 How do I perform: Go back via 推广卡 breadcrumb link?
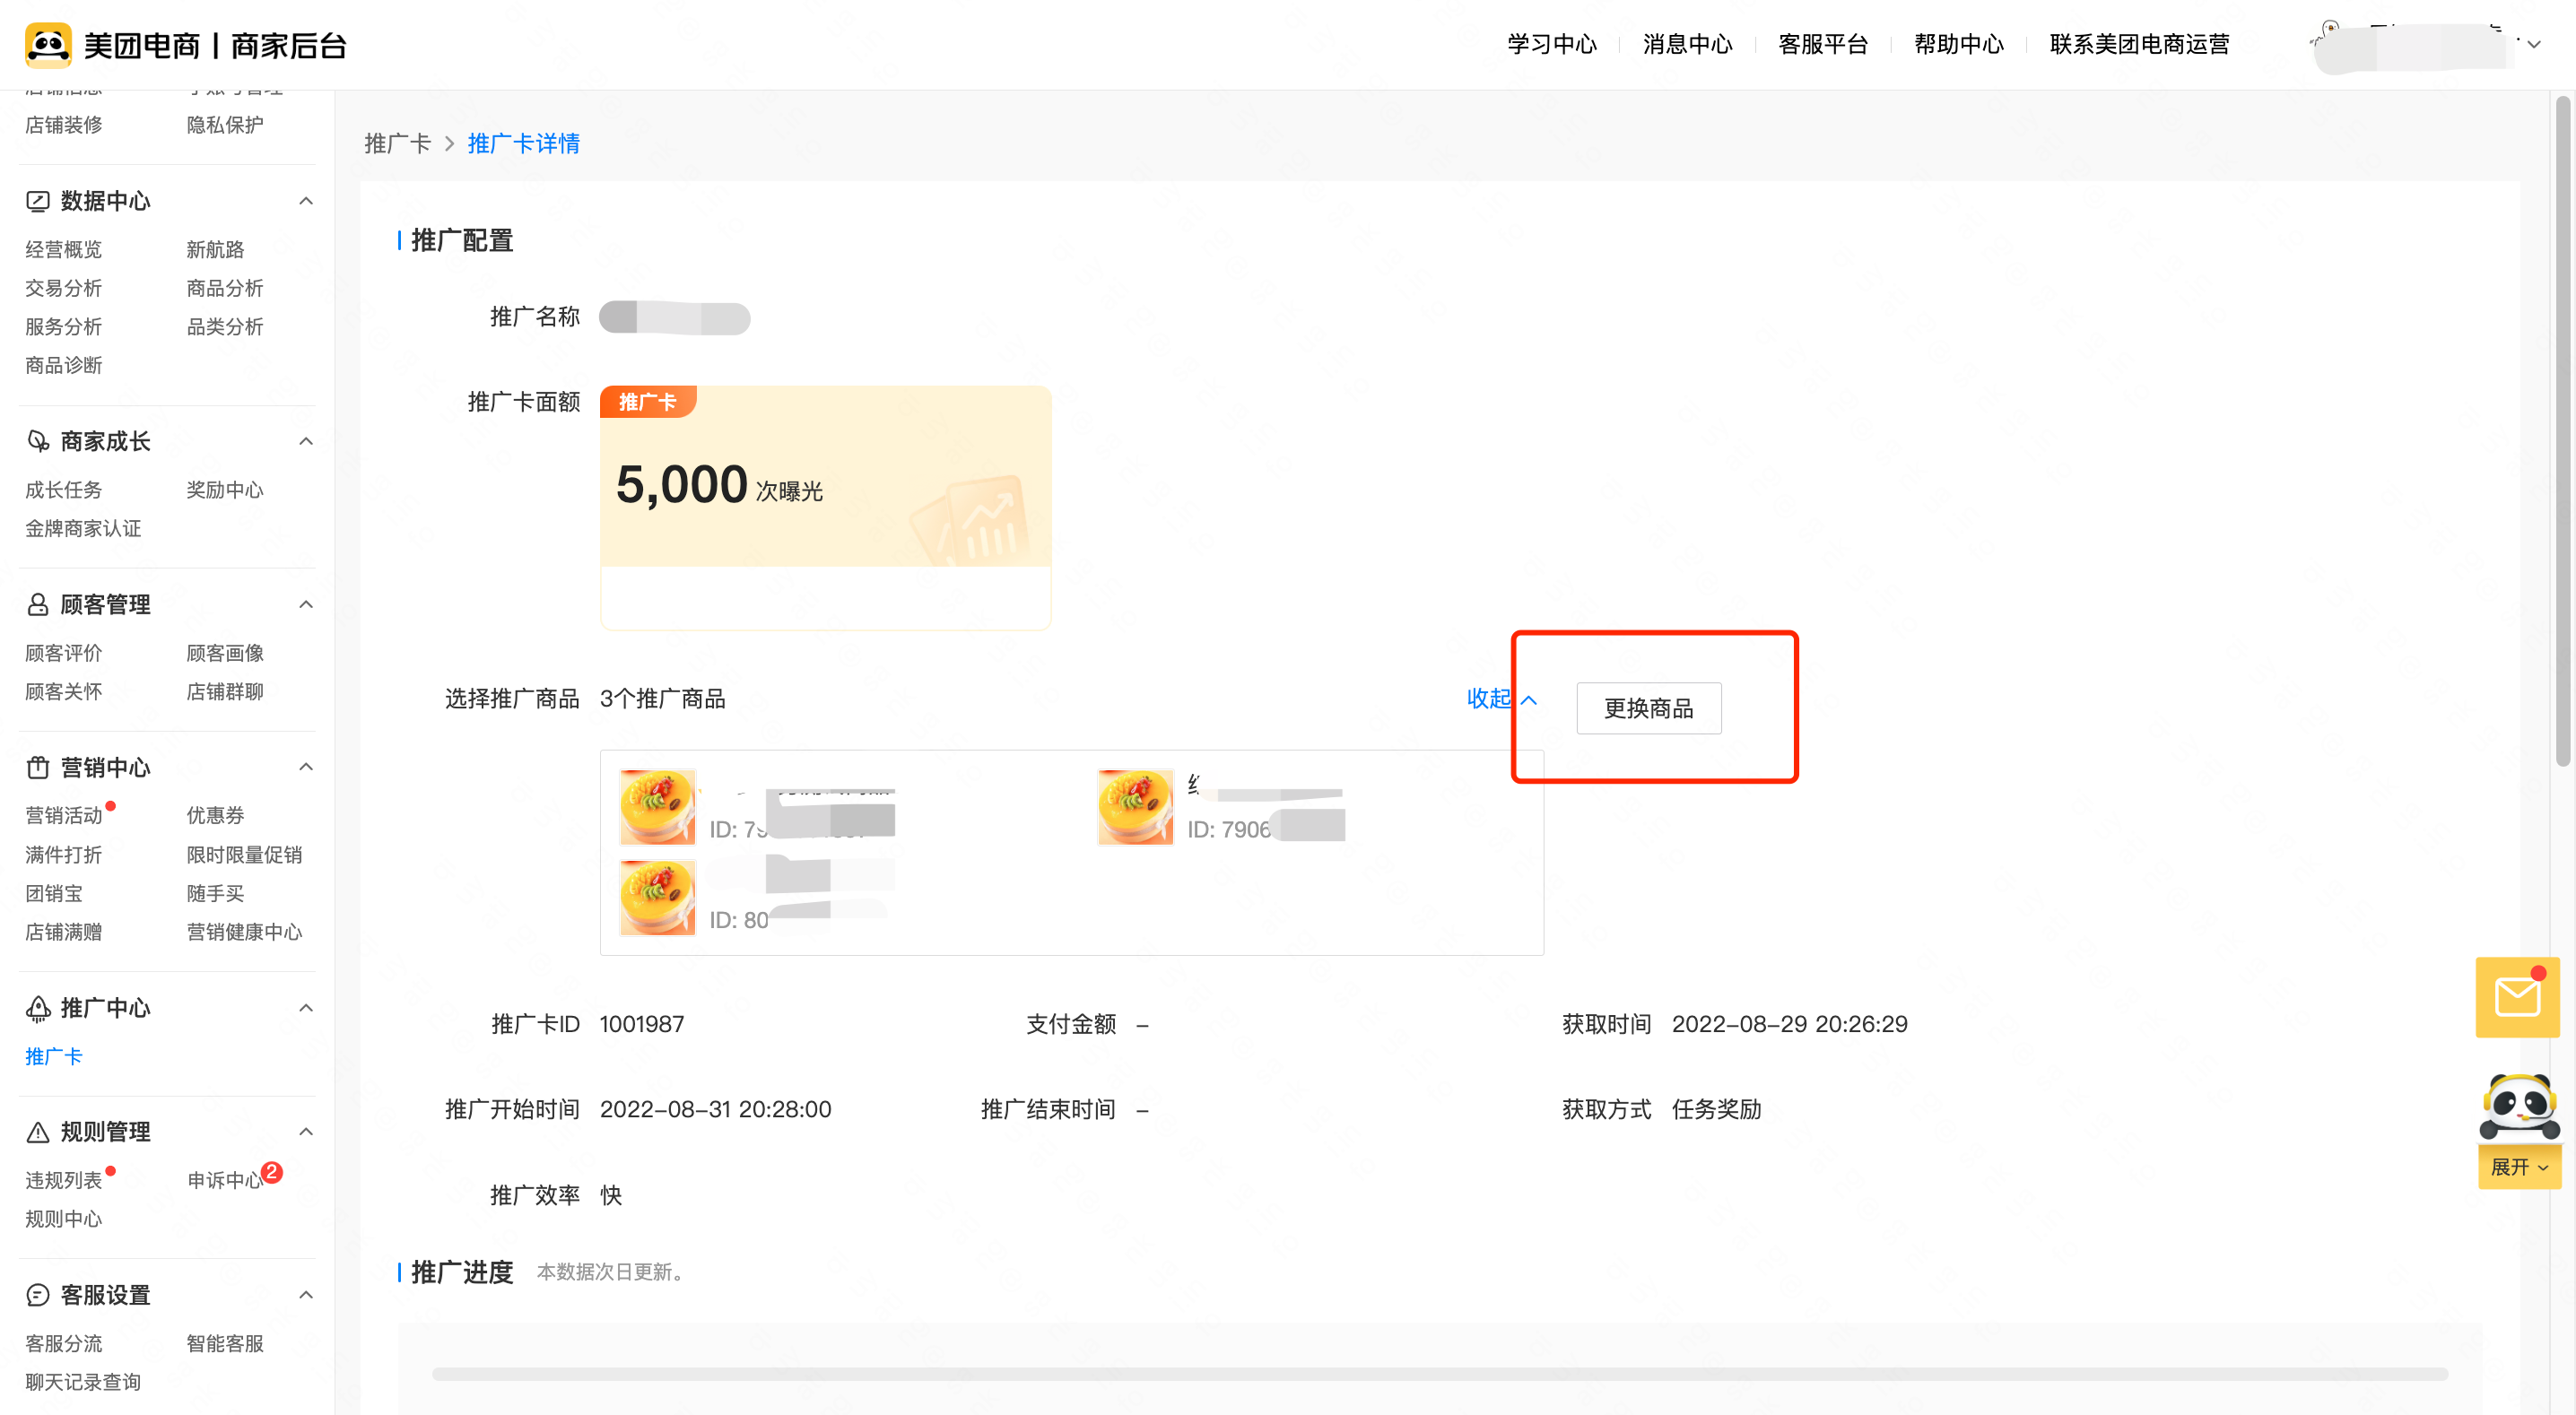pos(397,143)
